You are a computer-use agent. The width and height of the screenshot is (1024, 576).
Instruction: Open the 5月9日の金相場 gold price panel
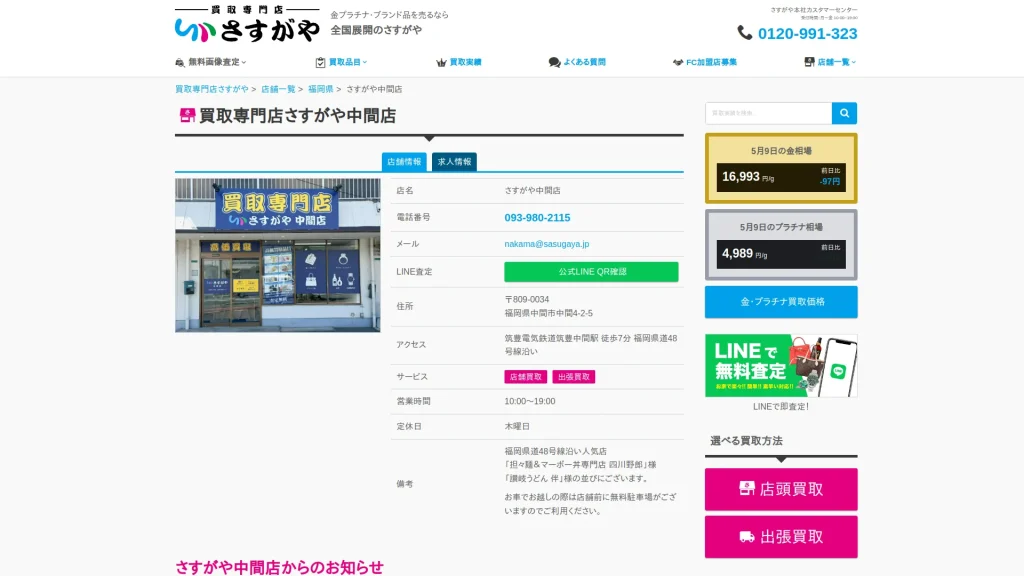[781, 168]
